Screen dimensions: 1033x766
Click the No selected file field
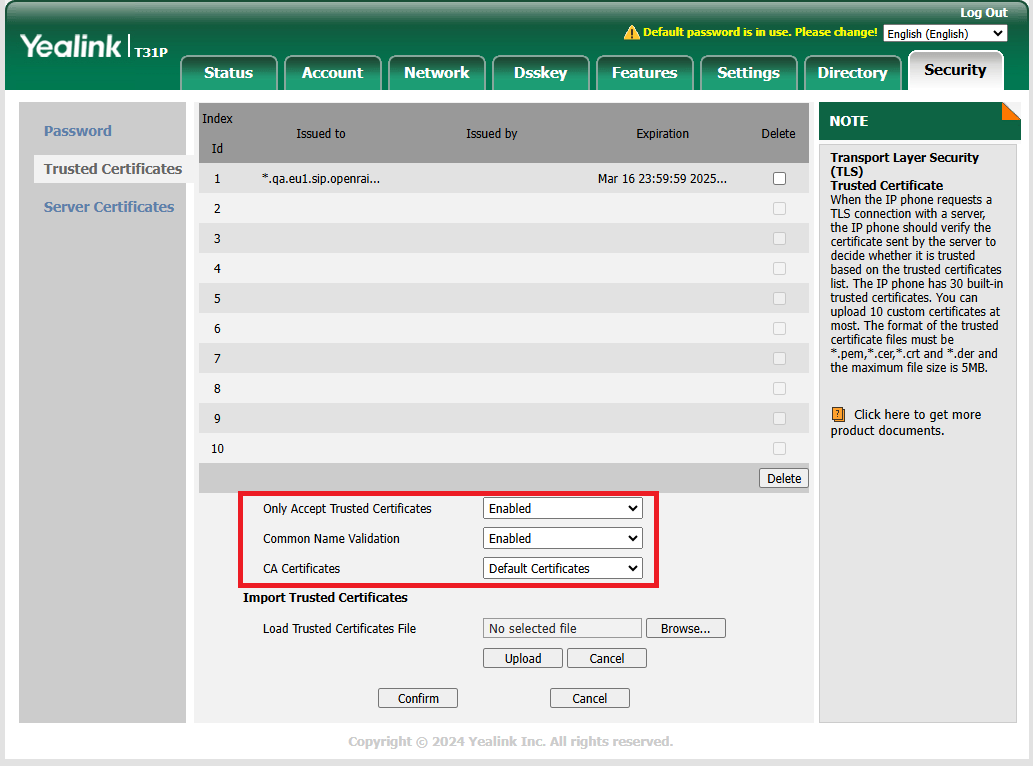[x=562, y=628]
